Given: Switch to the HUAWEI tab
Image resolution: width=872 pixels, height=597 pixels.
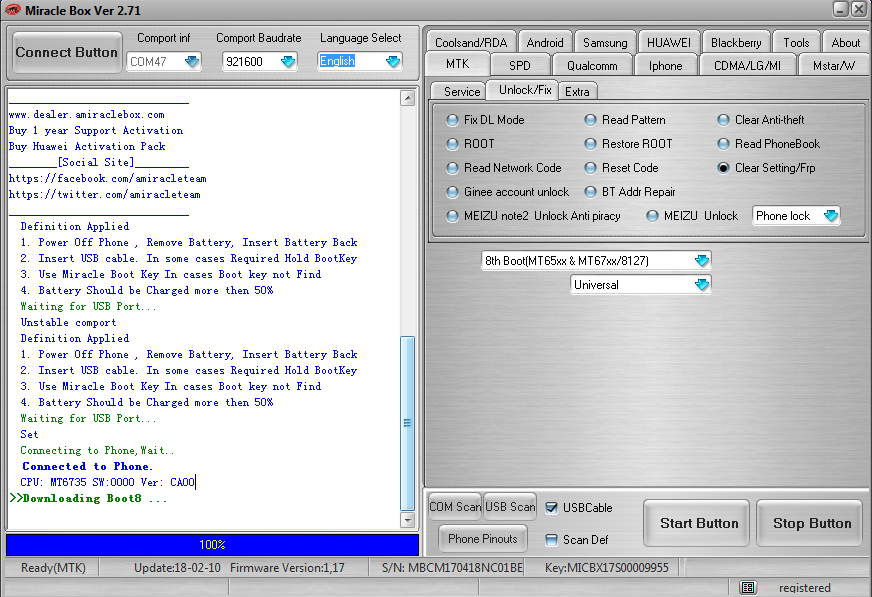Looking at the screenshot, I should tap(669, 42).
